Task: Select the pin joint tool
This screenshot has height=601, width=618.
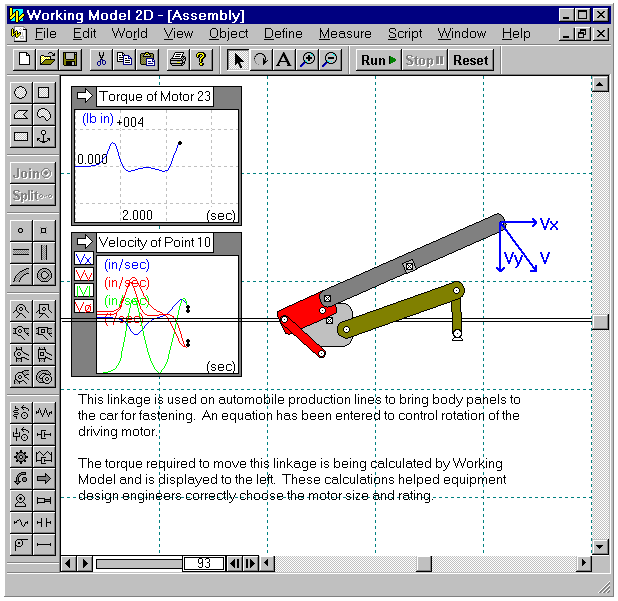Action: point(20,311)
